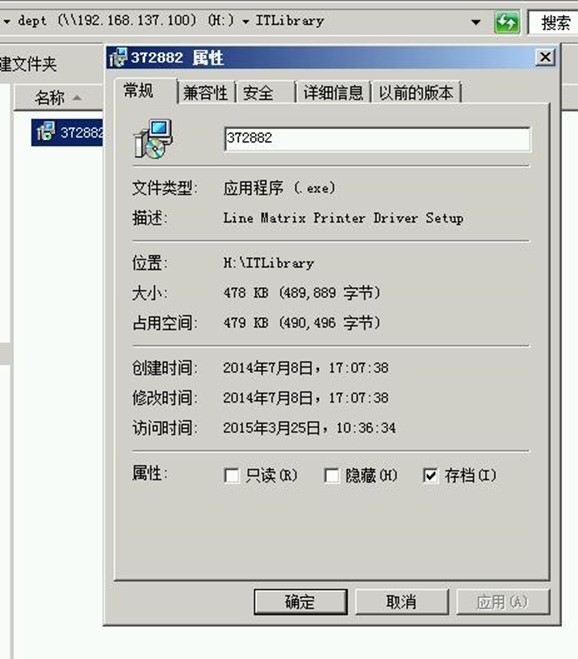
Task: Switch to the 常规 tab
Action: [145, 91]
